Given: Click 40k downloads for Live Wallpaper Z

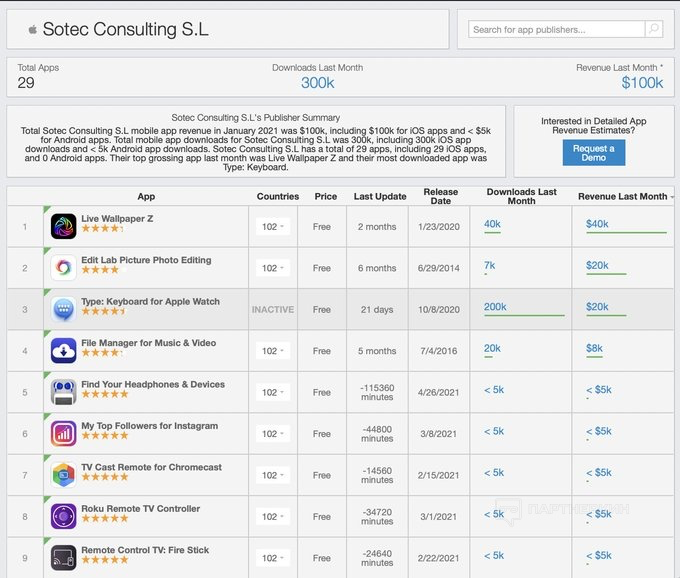Looking at the screenshot, I should (x=492, y=224).
